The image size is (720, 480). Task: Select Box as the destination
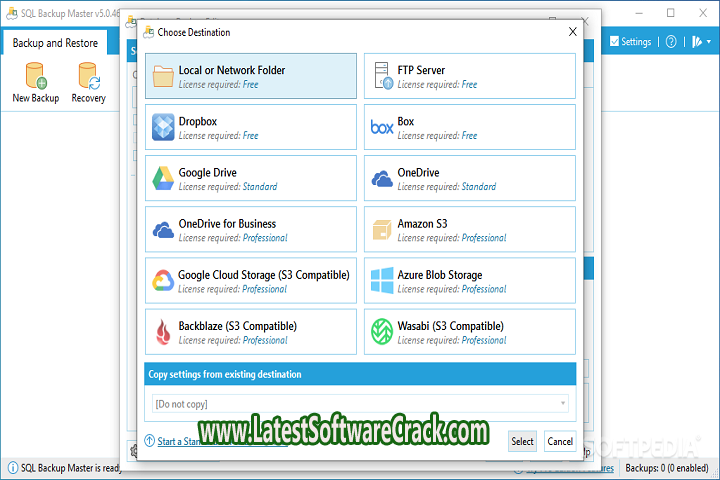470,127
